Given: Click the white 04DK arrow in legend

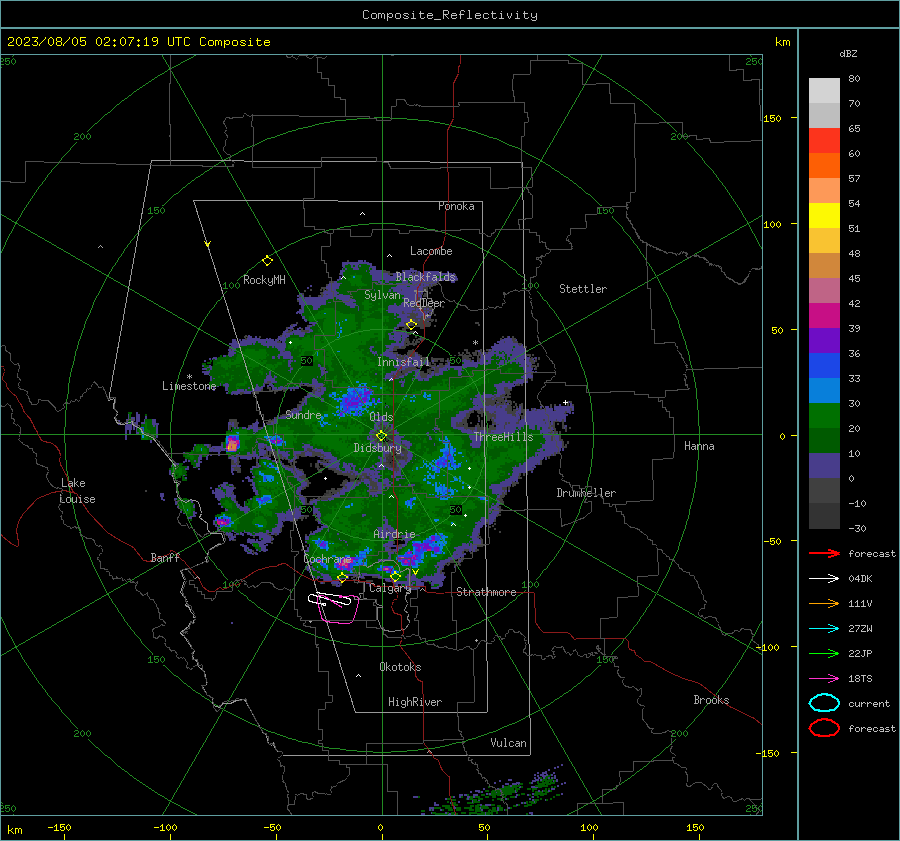Looking at the screenshot, I should click(x=824, y=578).
